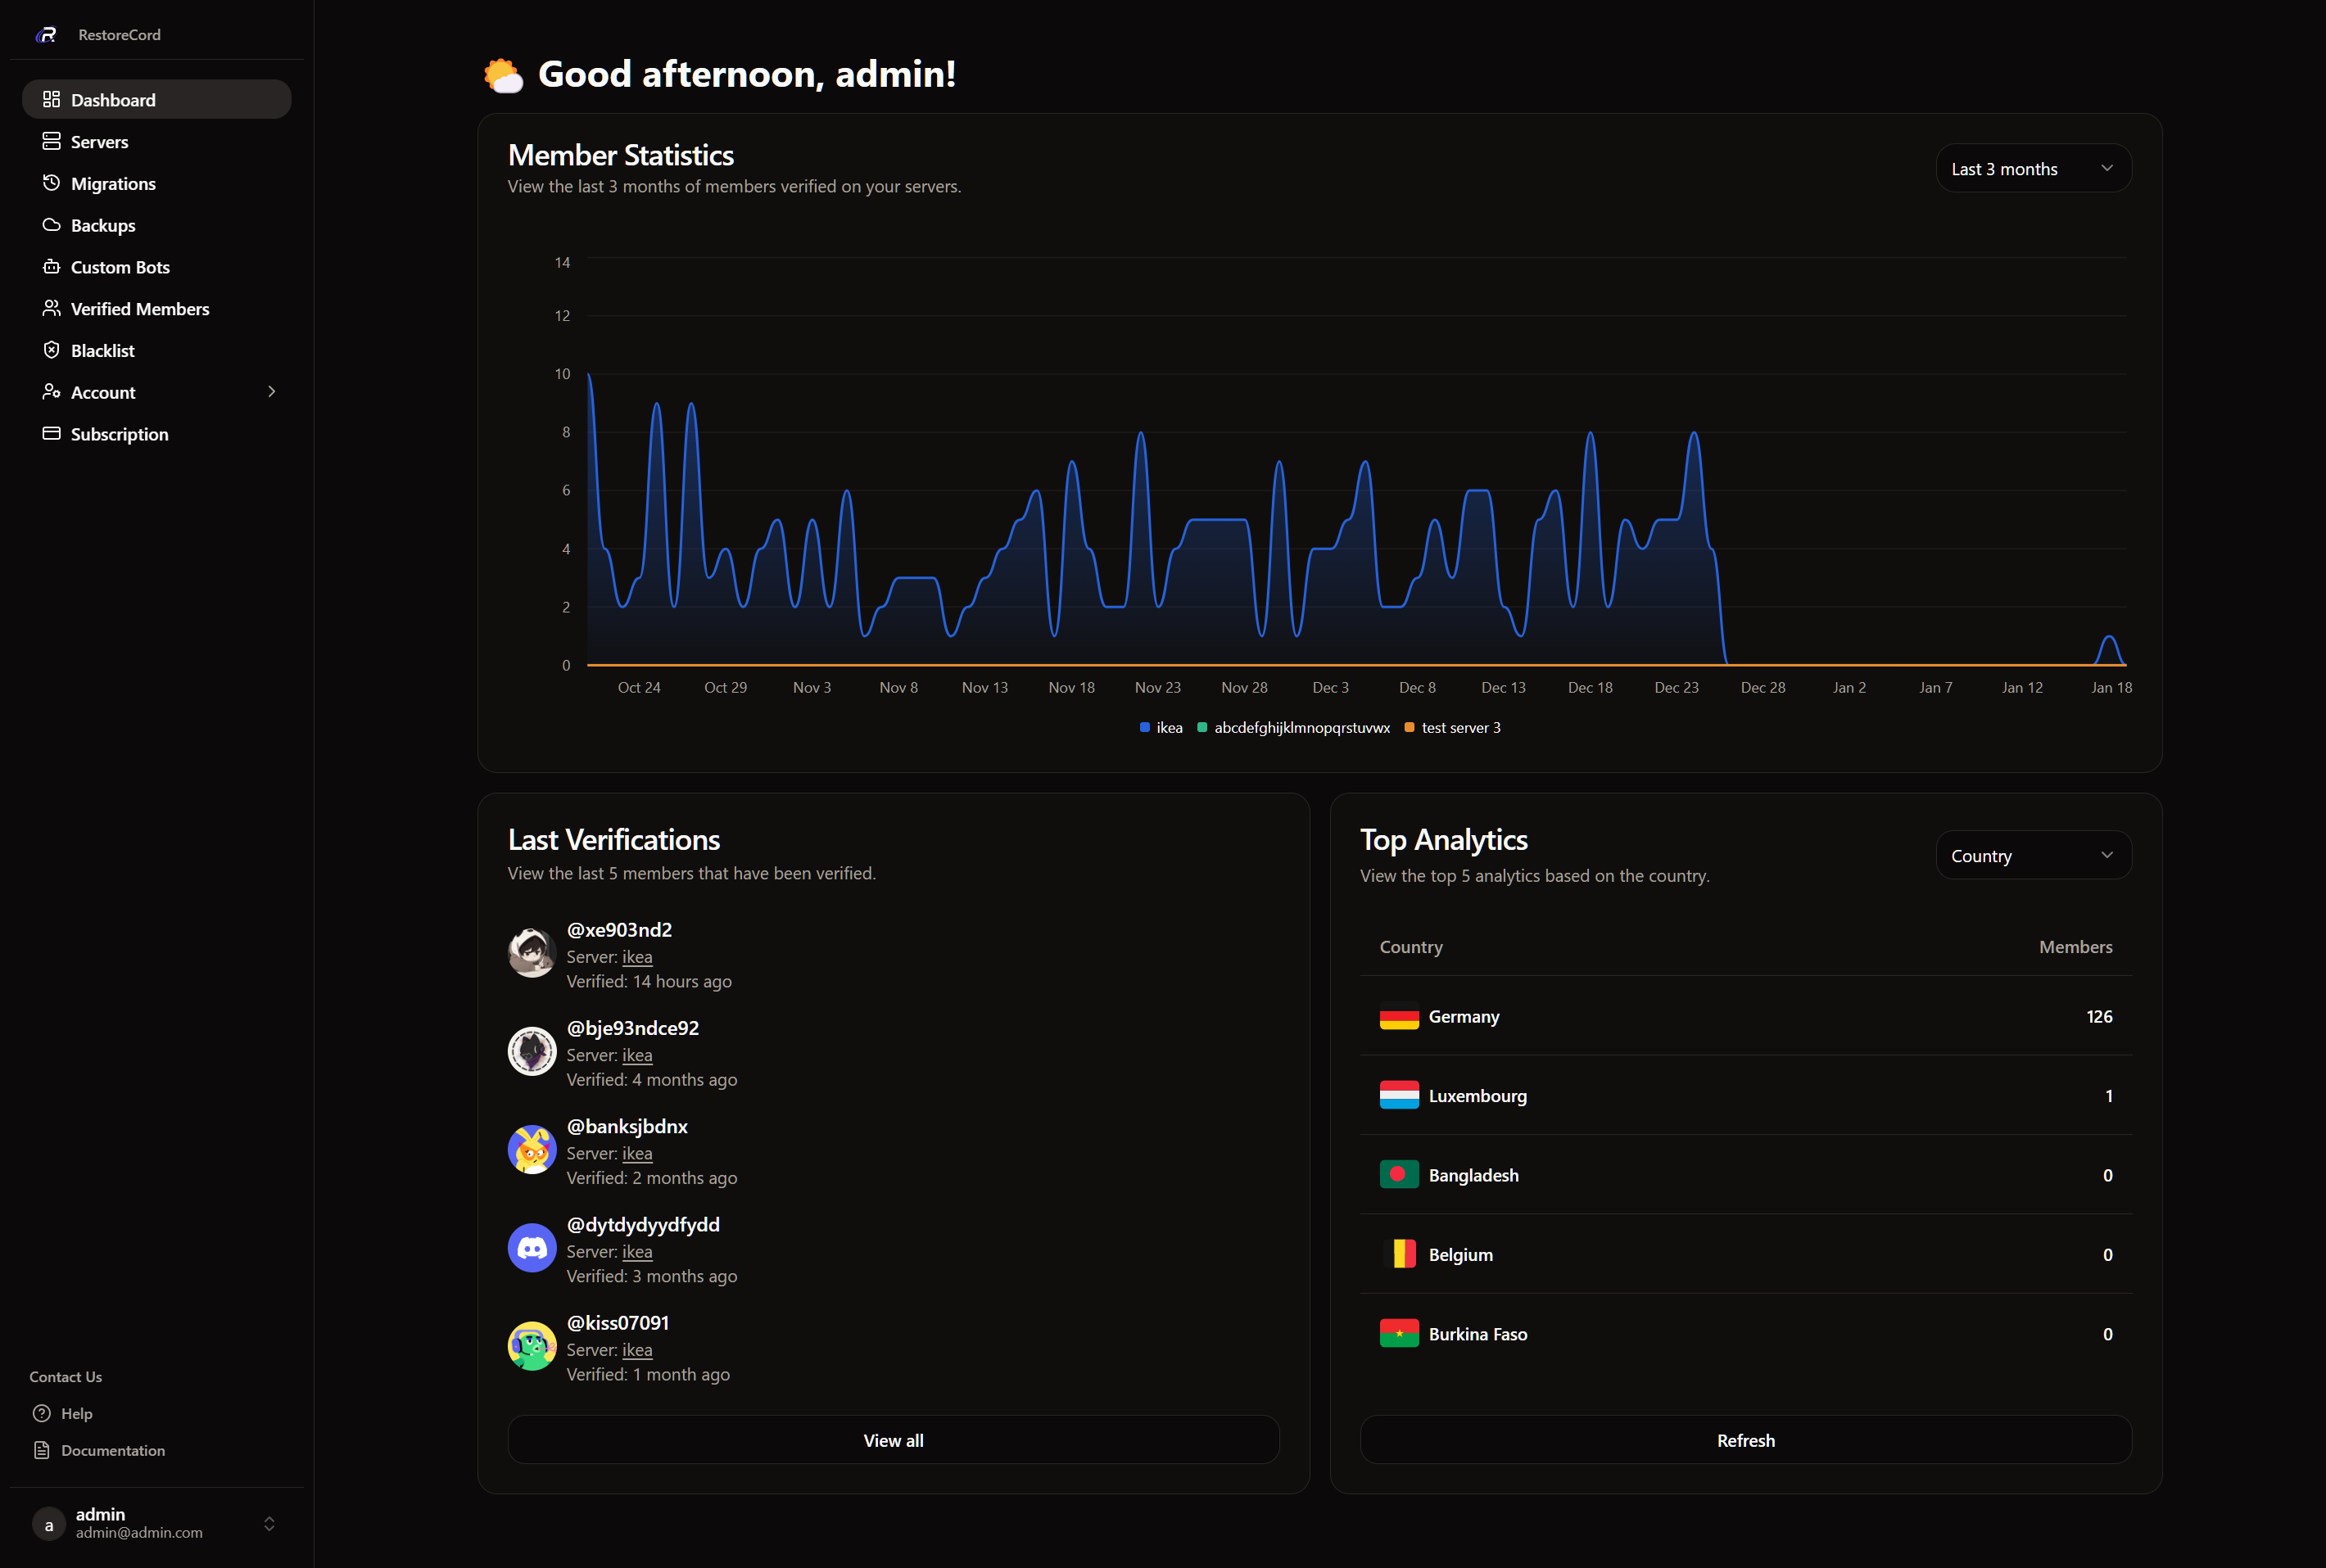Click the Burkina Faso flag icon
The image size is (2326, 1568).
1399,1333
